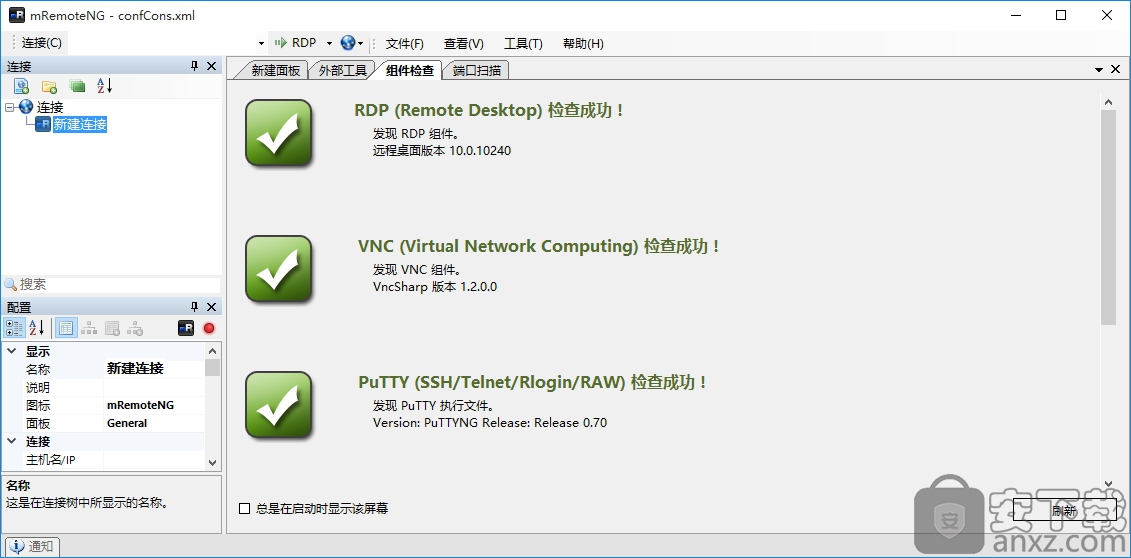
Task: Click the down arrow of component check scrollbar
Action: click(x=1108, y=484)
